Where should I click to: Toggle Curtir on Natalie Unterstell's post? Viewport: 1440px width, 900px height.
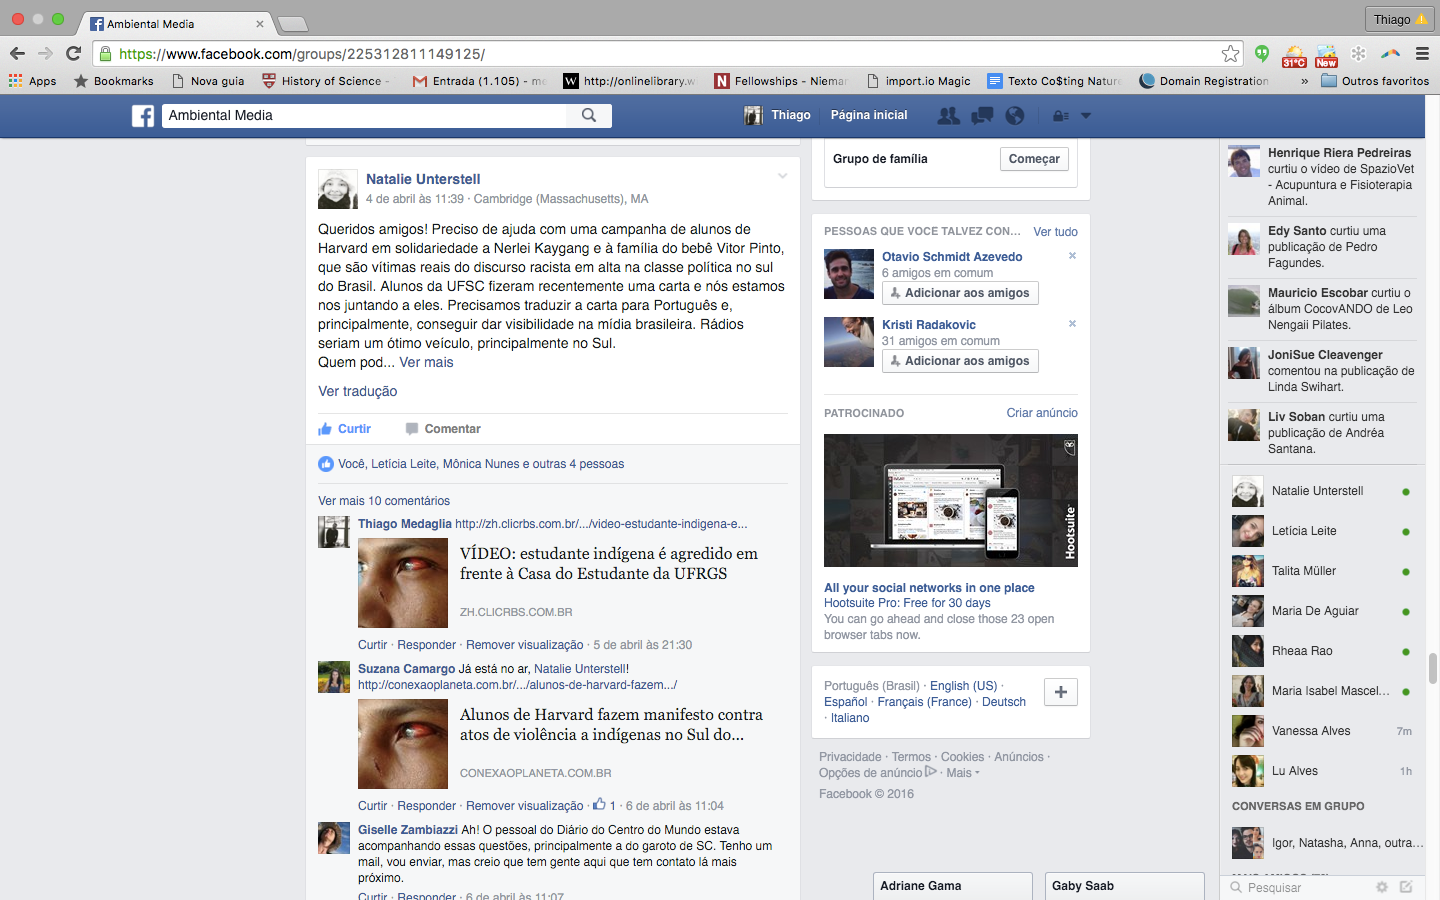click(345, 429)
